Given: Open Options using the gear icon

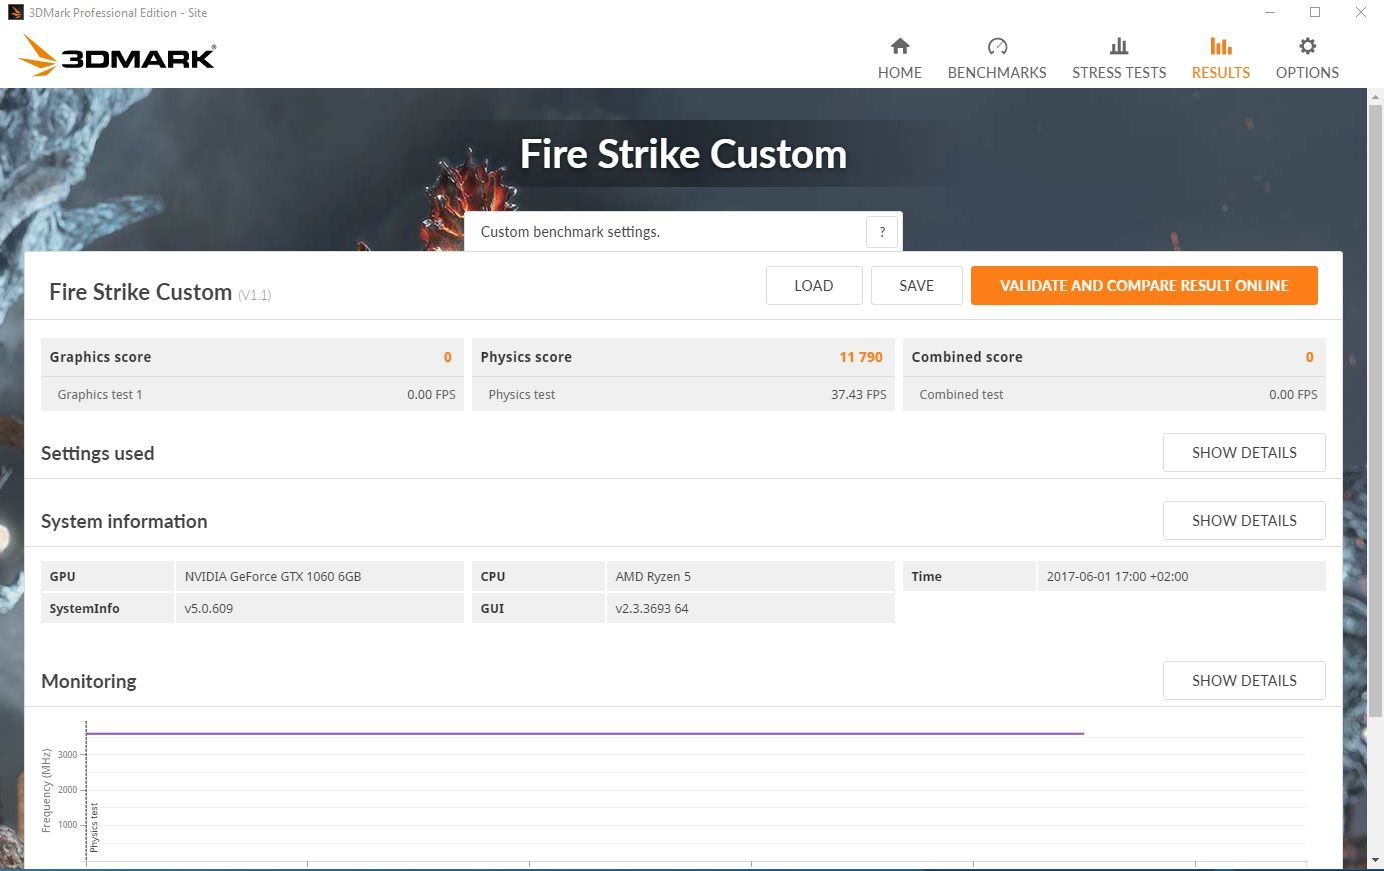Looking at the screenshot, I should click(x=1307, y=46).
